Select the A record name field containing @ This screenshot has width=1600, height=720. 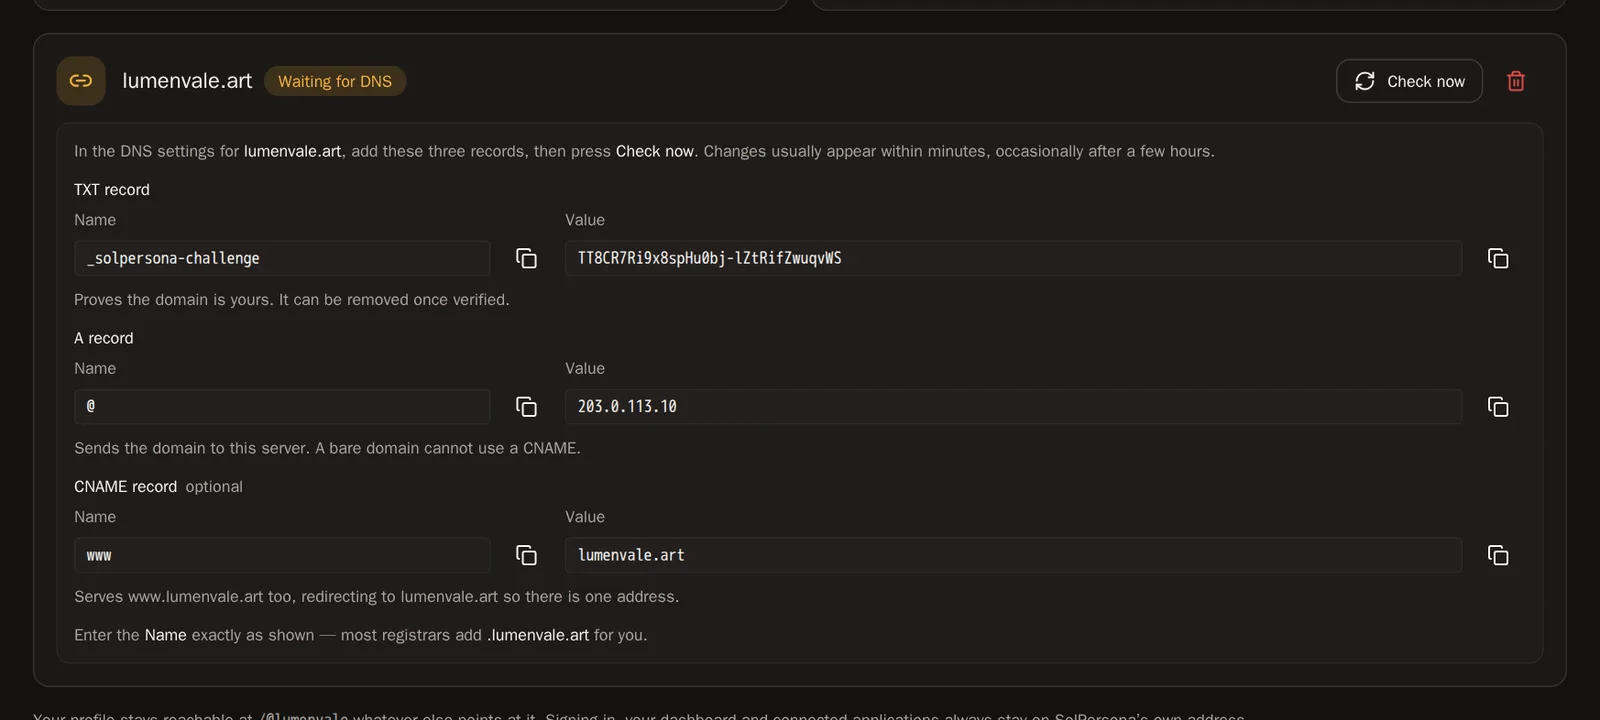[x=282, y=407]
